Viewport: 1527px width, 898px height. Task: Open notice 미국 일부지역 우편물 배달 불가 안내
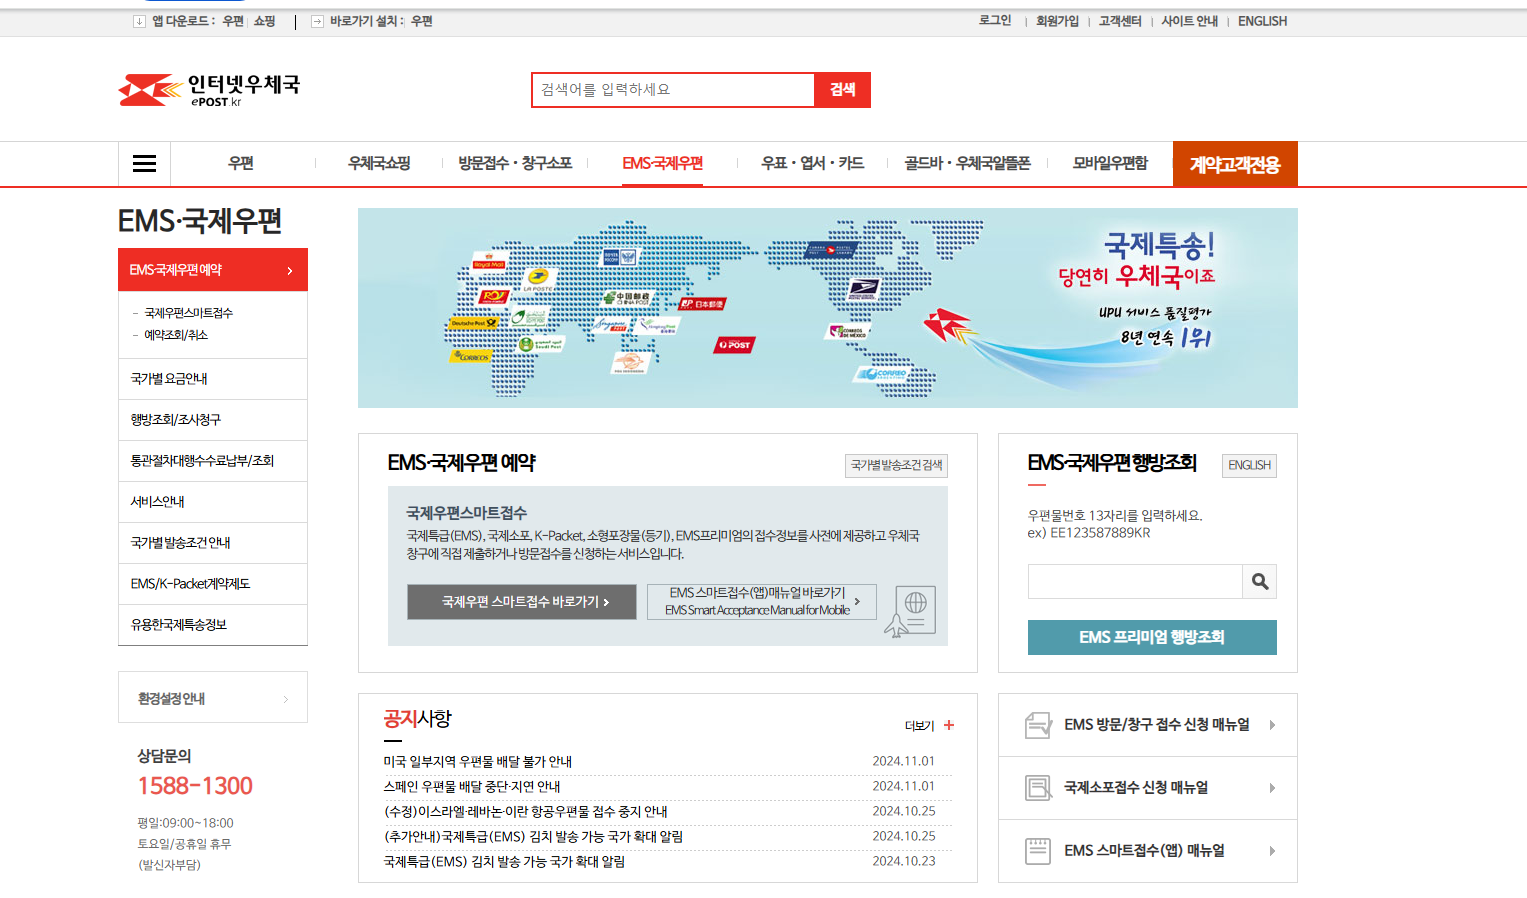[x=478, y=761]
